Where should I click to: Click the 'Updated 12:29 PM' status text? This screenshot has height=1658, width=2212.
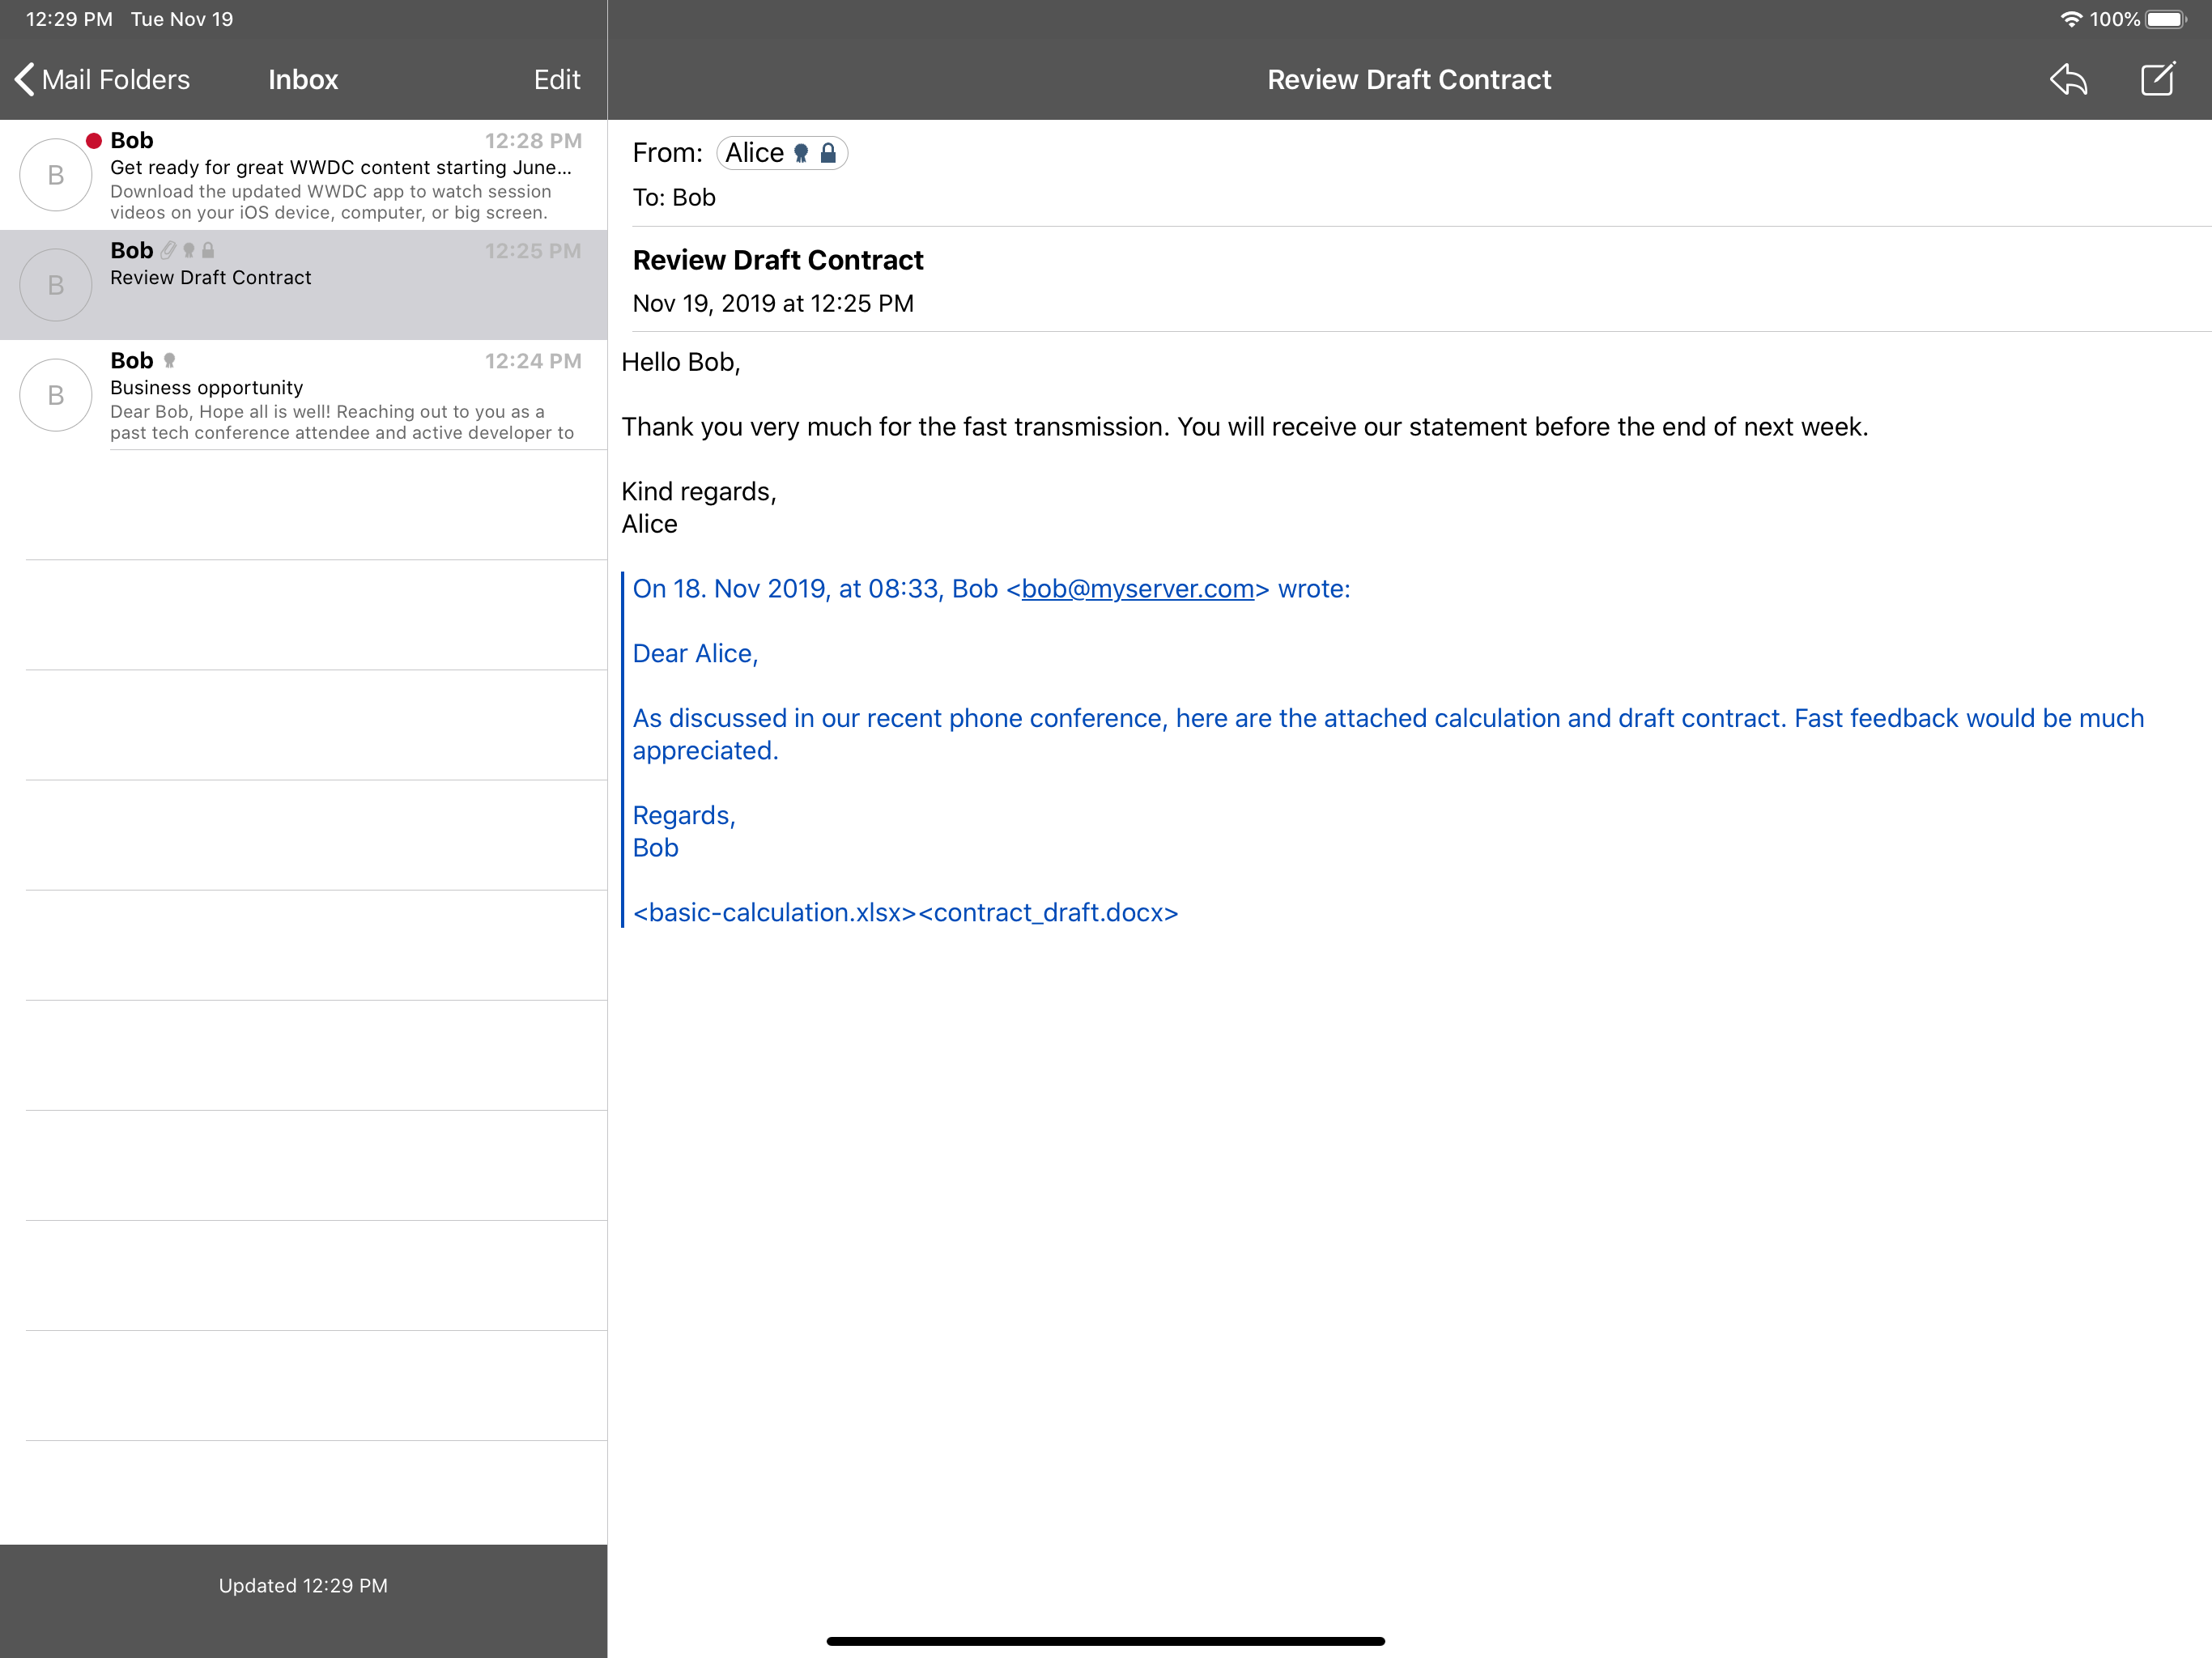click(x=303, y=1585)
